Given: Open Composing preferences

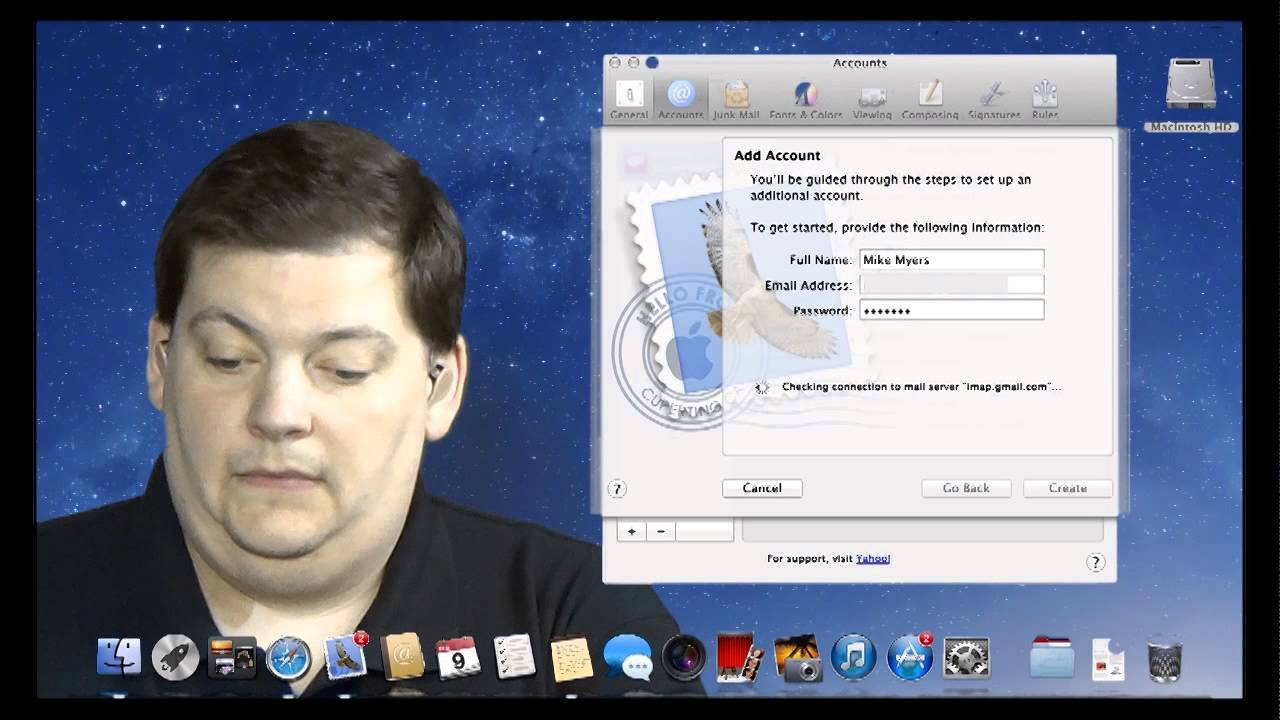Looking at the screenshot, I should click(930, 97).
